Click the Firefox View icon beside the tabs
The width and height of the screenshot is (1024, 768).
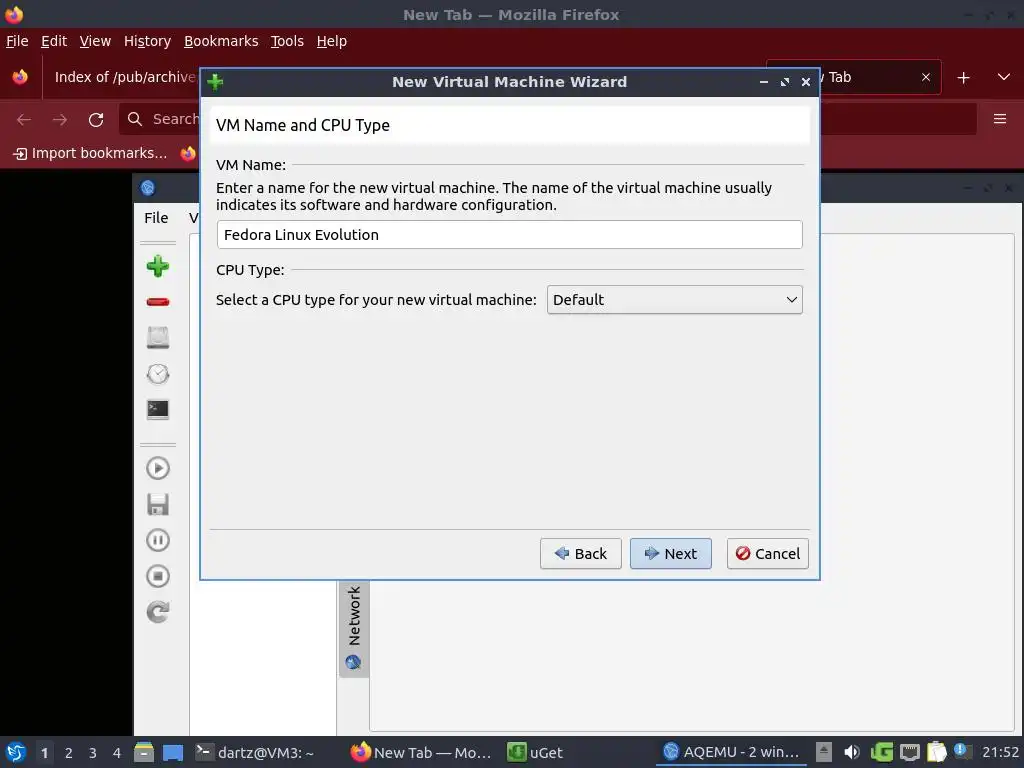pos(20,77)
